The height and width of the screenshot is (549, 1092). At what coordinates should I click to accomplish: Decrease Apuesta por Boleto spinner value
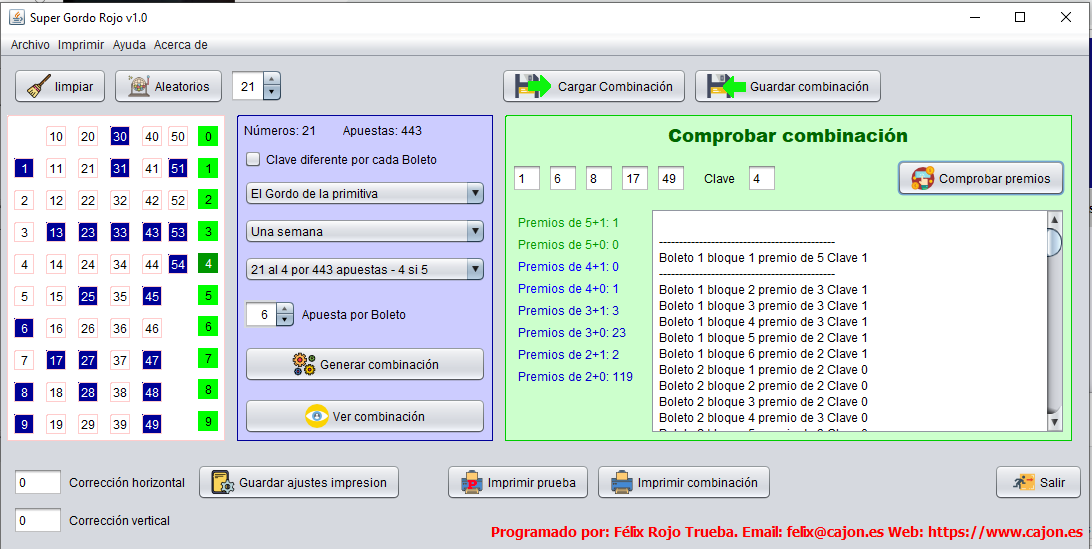coord(285,320)
